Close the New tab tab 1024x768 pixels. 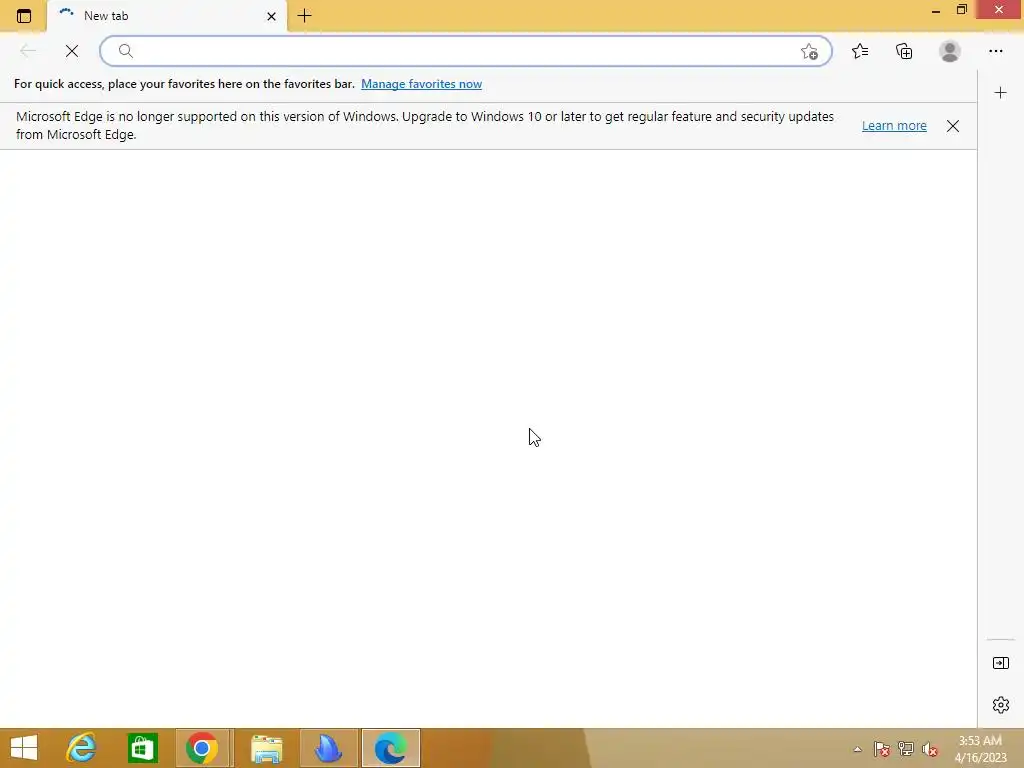point(271,16)
